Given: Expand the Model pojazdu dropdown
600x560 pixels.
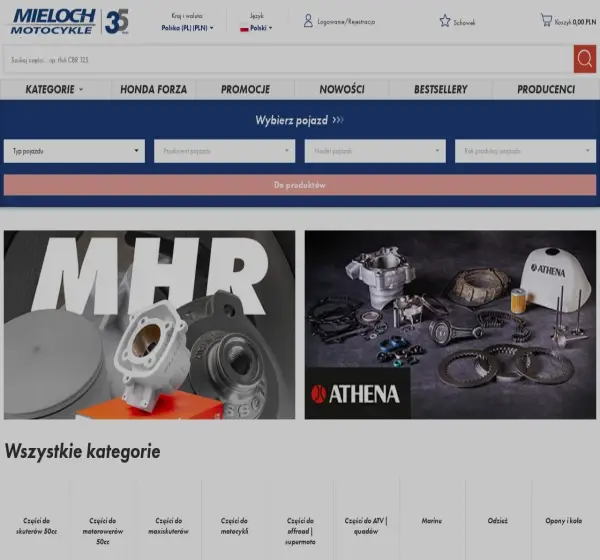Looking at the screenshot, I should point(375,151).
